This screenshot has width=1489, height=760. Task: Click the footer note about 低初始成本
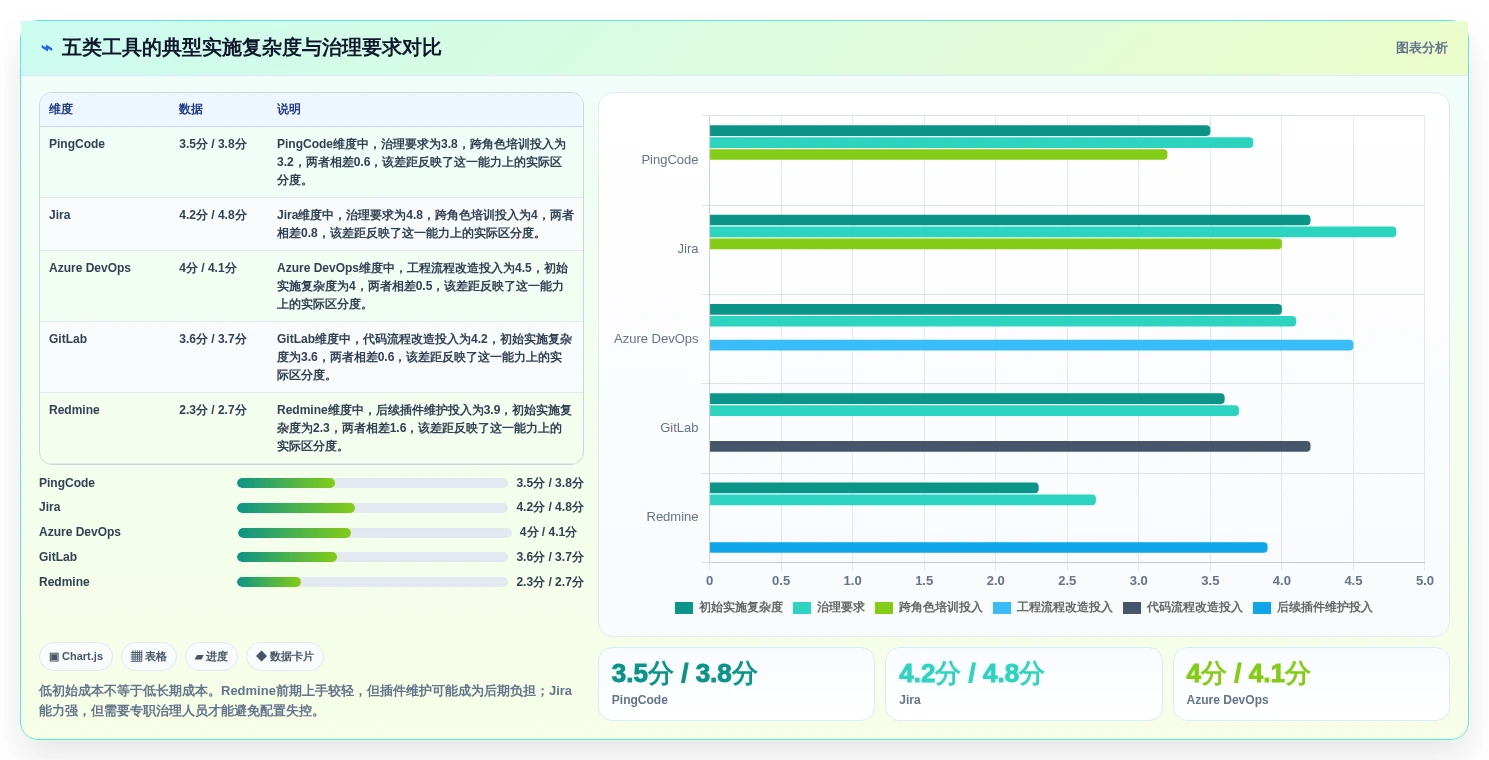[x=306, y=701]
